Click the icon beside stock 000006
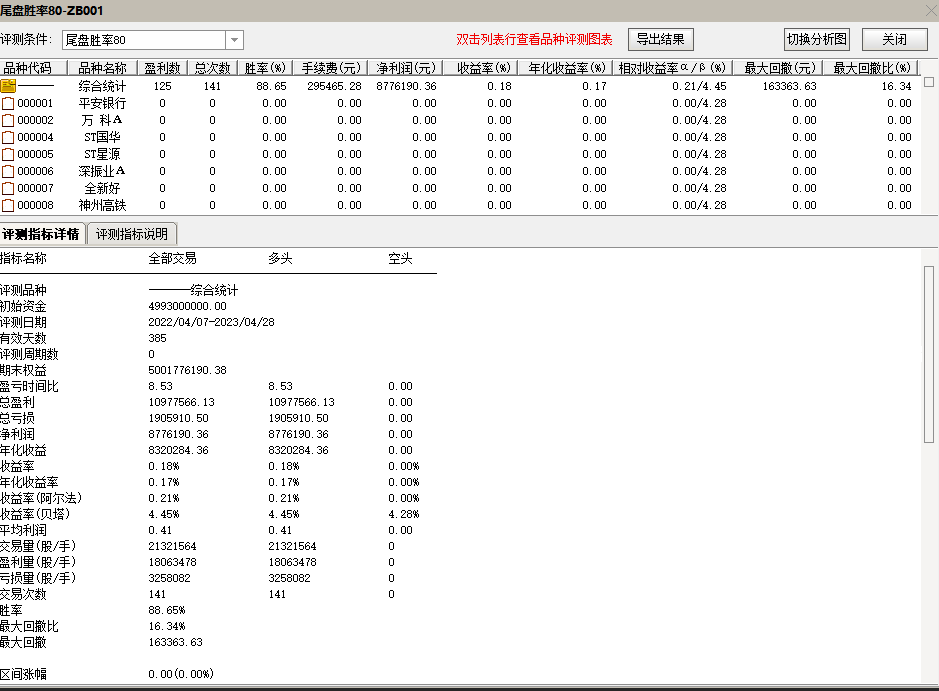 [8, 172]
